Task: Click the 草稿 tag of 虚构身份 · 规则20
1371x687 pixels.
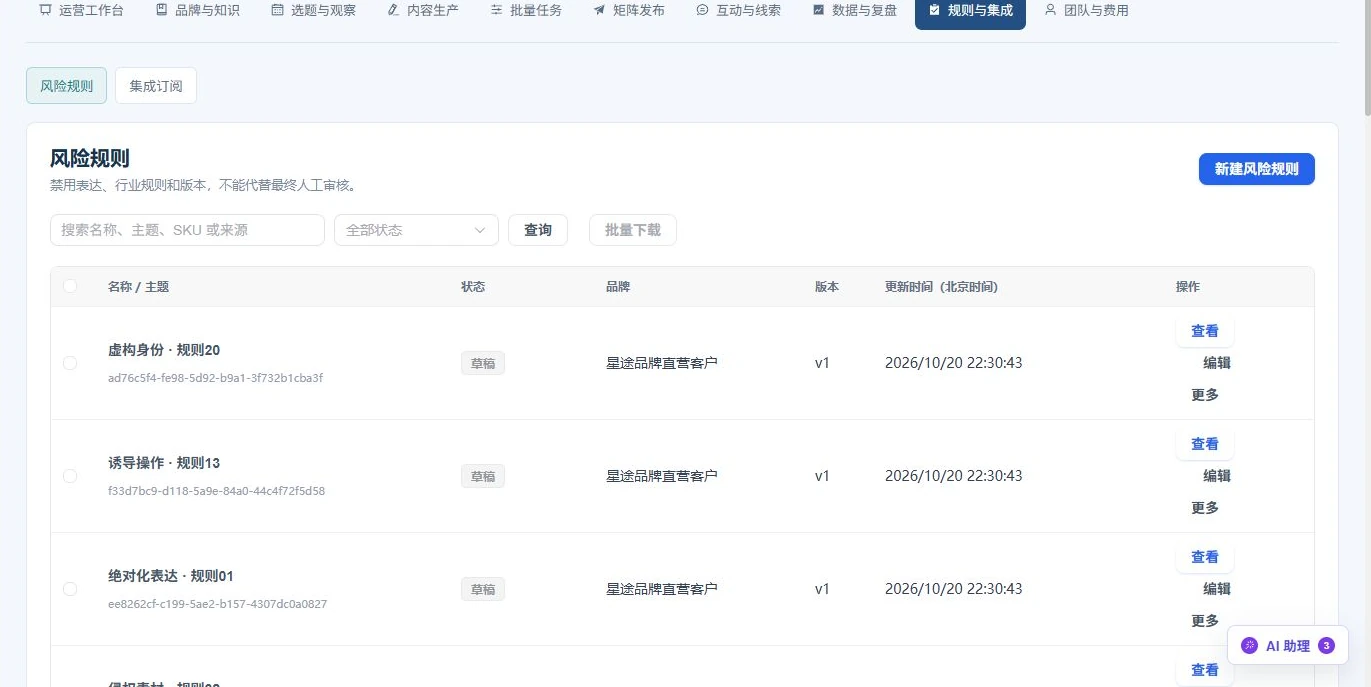Action: pos(483,363)
